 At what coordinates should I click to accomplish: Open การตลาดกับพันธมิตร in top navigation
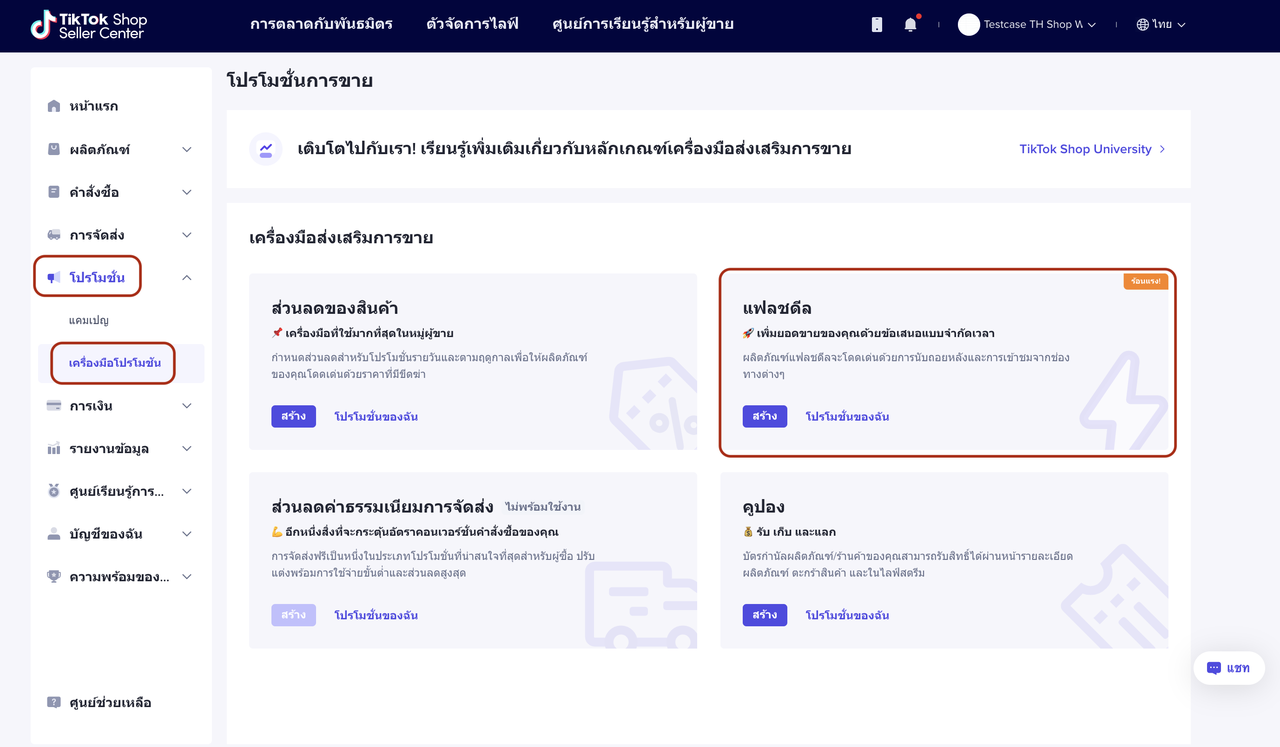(x=321, y=24)
